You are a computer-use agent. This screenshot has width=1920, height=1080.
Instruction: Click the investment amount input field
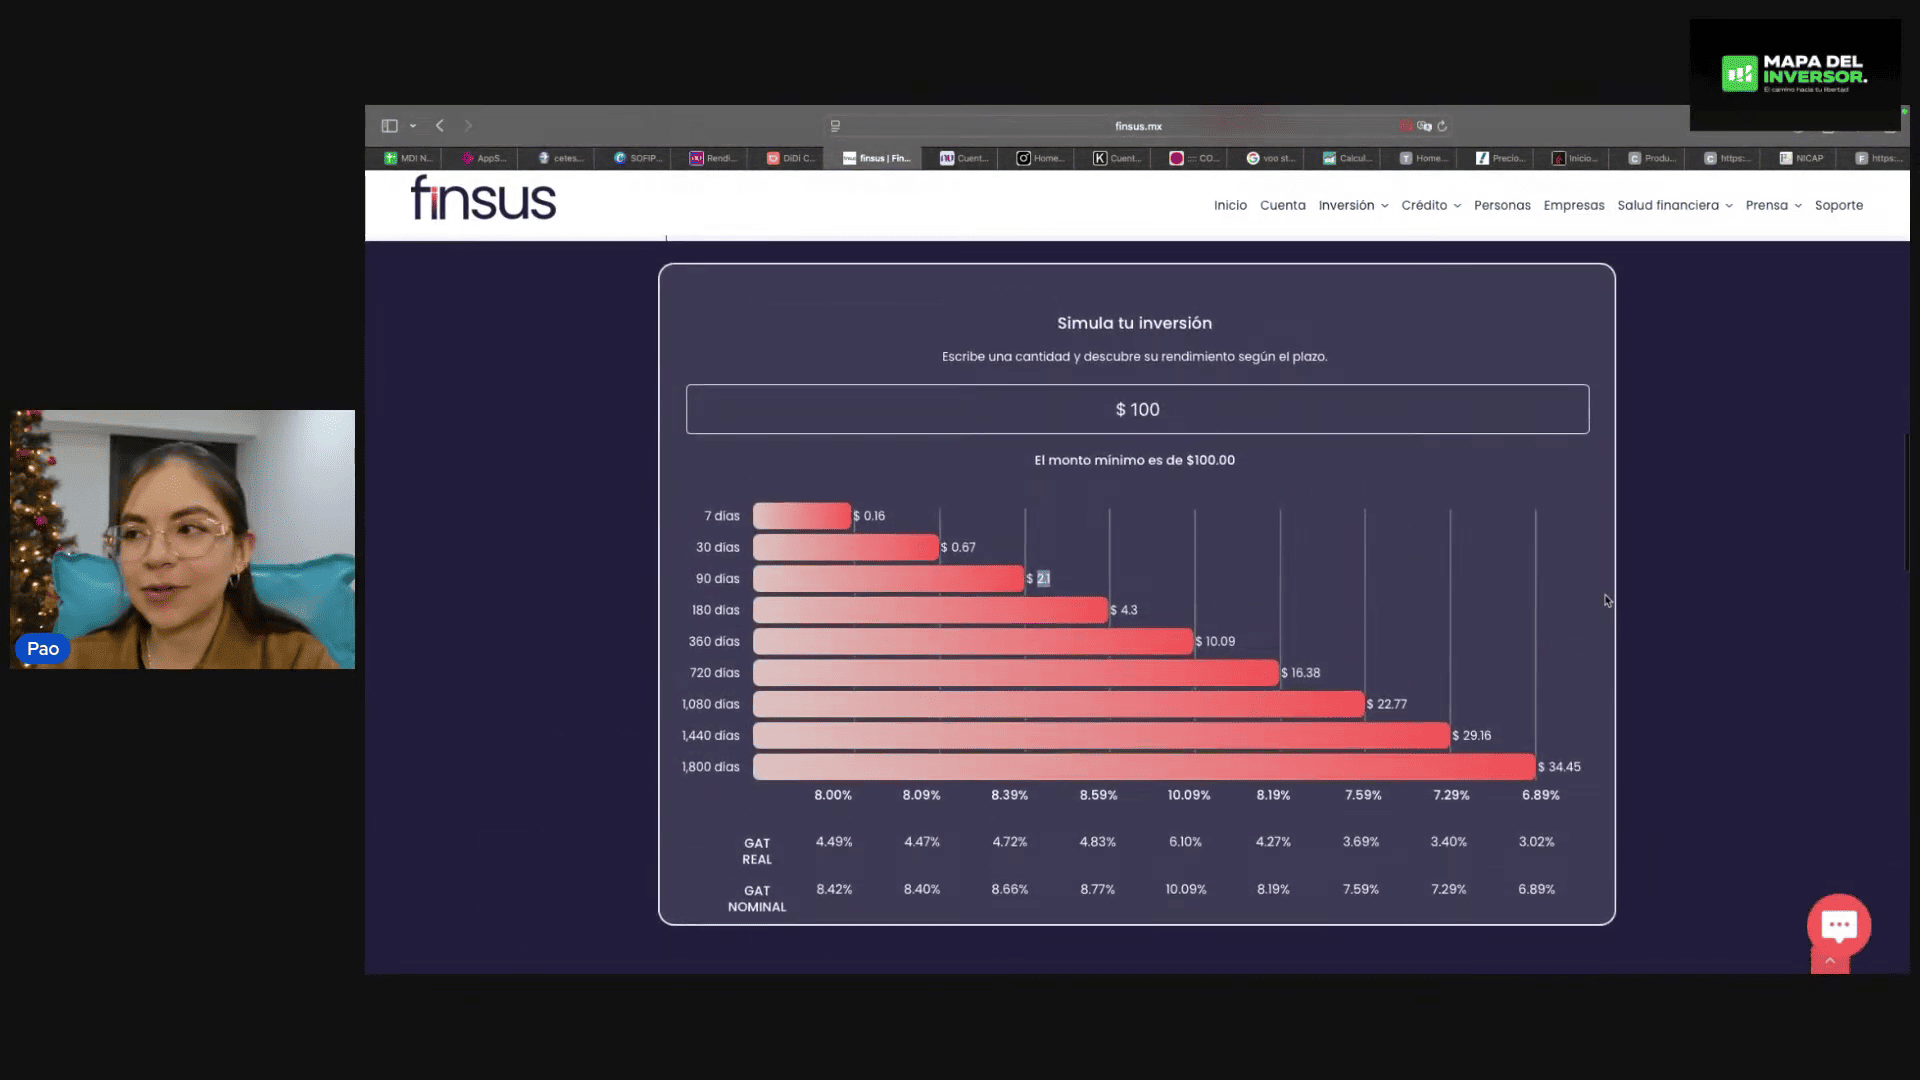point(1137,410)
